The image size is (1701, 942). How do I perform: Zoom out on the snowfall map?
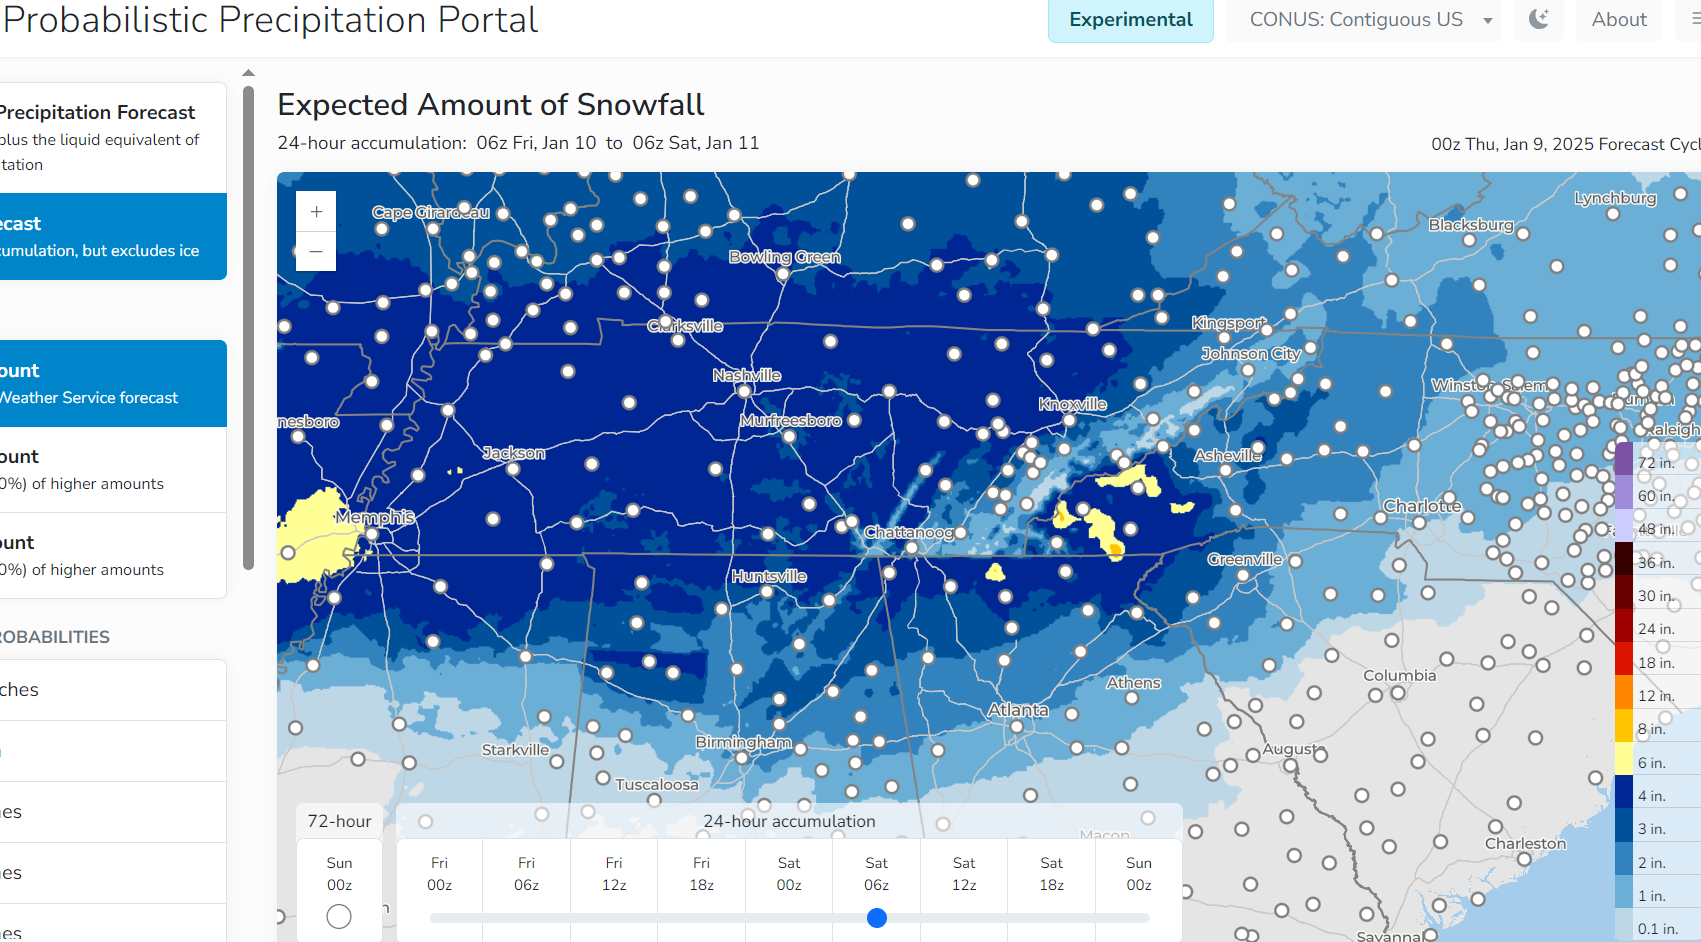[316, 252]
